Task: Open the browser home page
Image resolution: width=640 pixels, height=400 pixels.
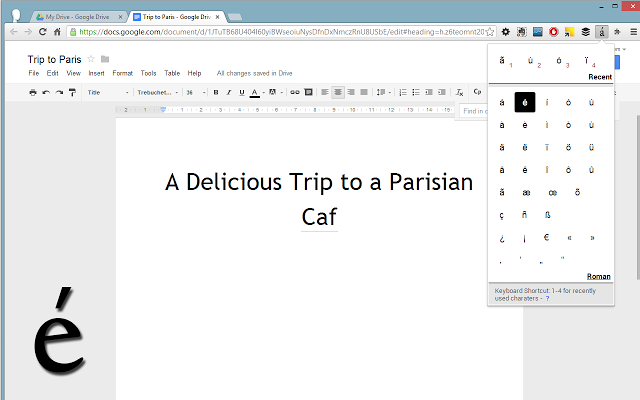Action: [57, 32]
